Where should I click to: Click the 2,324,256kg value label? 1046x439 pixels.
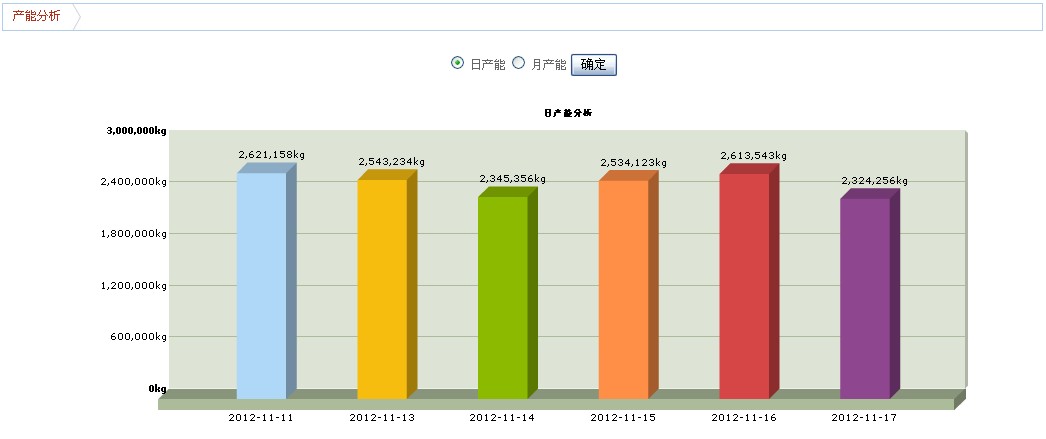pos(874,181)
